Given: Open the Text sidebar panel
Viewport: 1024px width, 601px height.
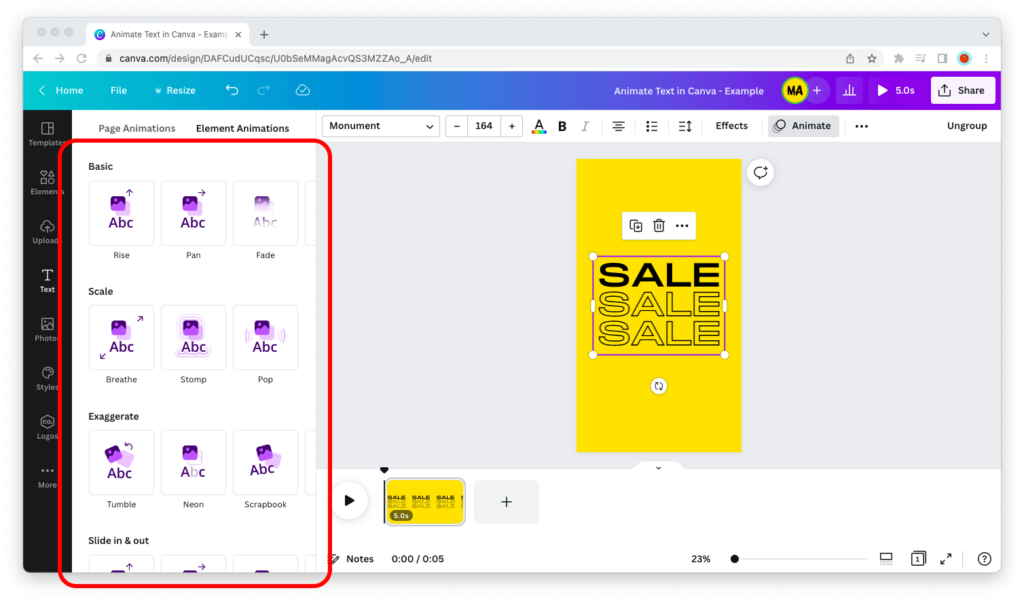Looking at the screenshot, I should pos(47,281).
